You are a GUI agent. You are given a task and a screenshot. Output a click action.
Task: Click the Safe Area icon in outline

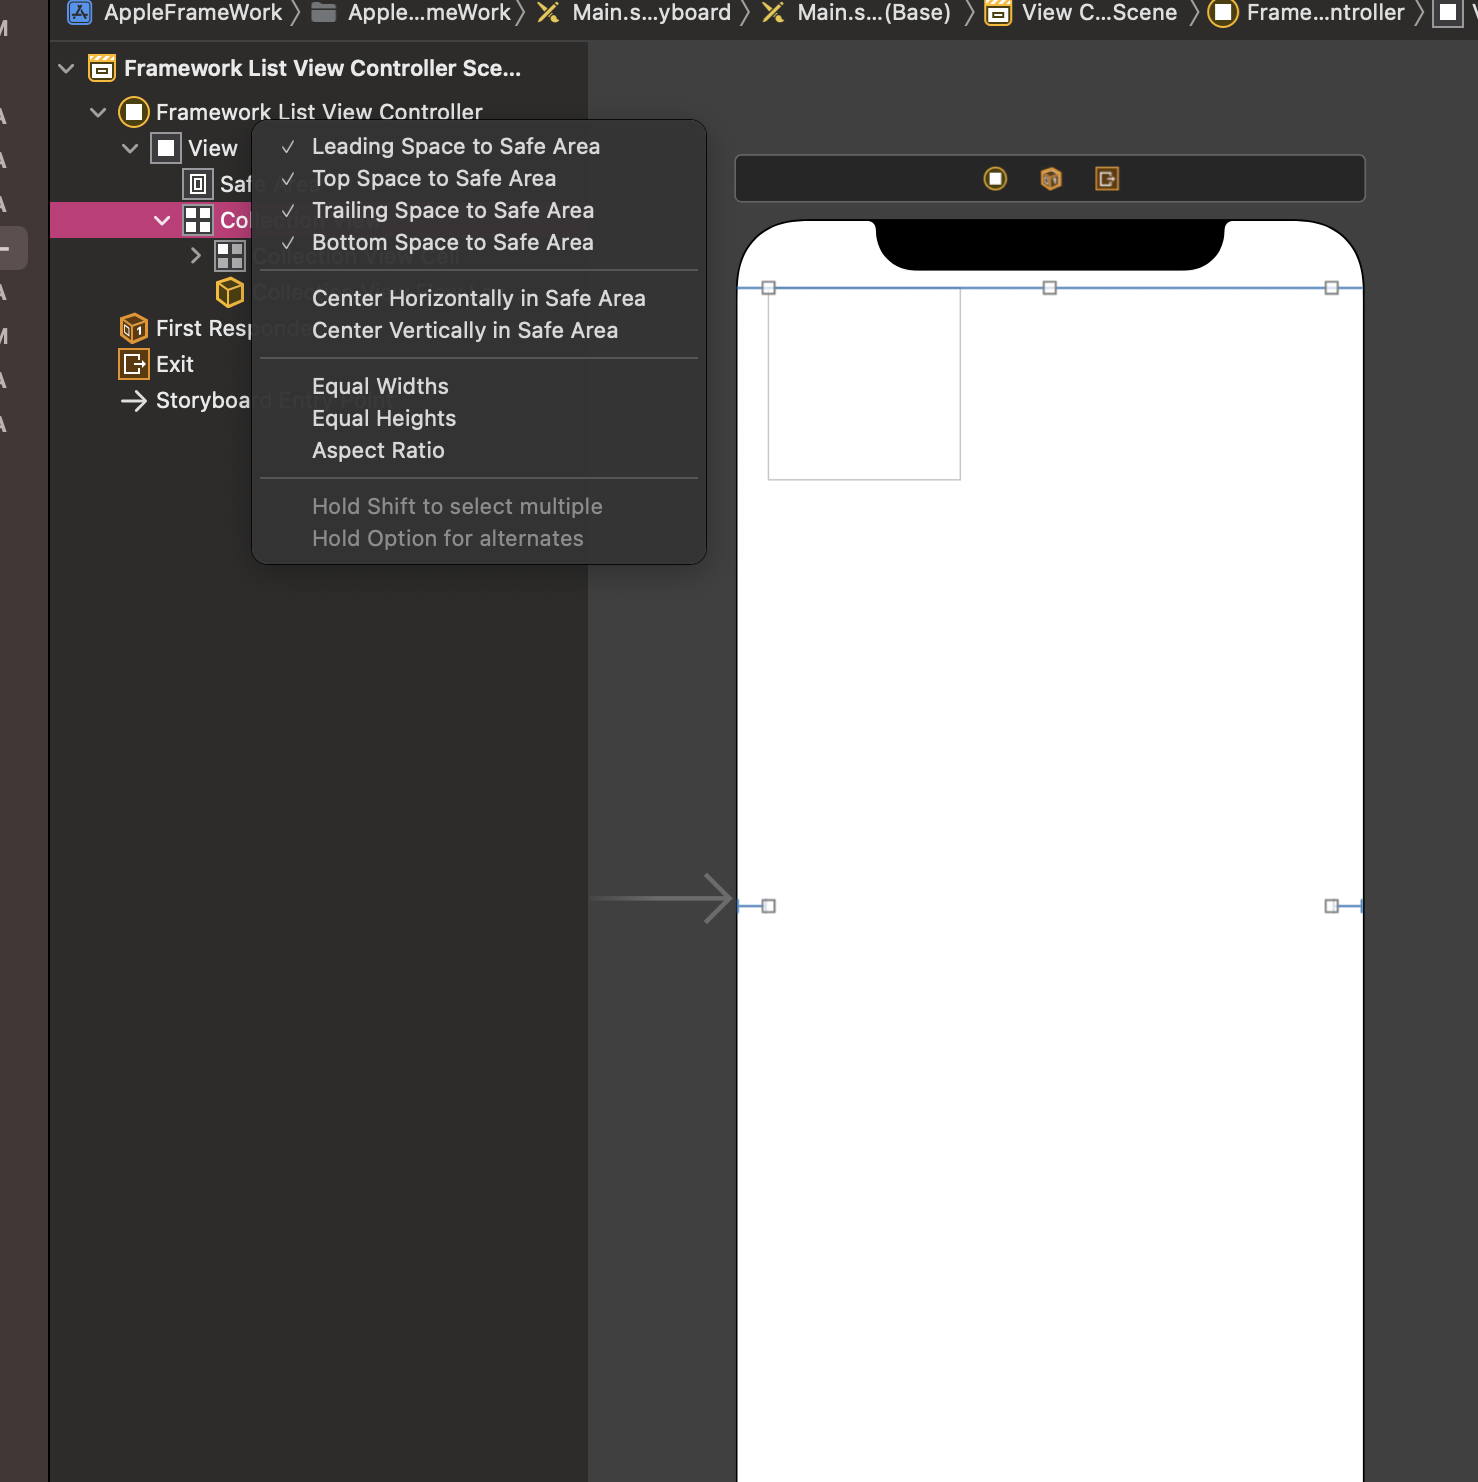click(198, 184)
